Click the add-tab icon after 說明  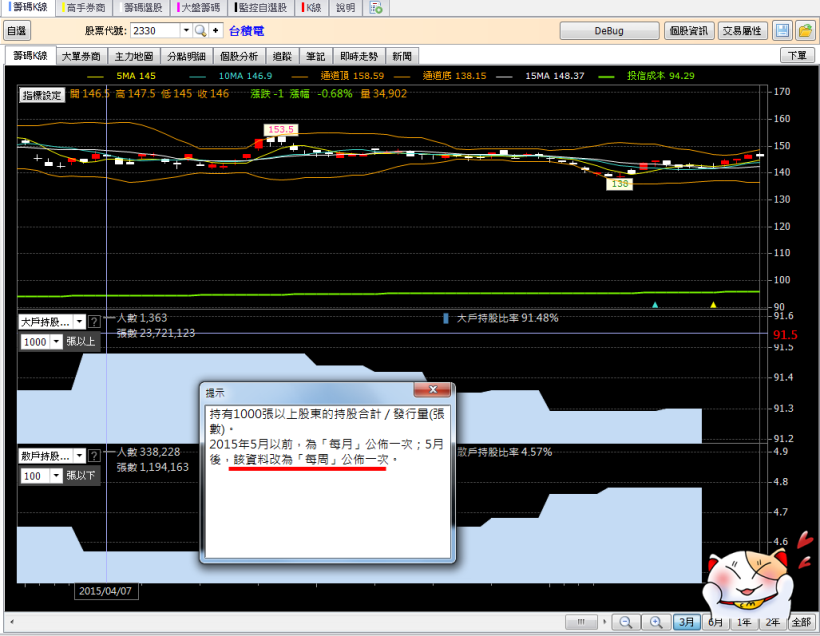click(x=376, y=8)
